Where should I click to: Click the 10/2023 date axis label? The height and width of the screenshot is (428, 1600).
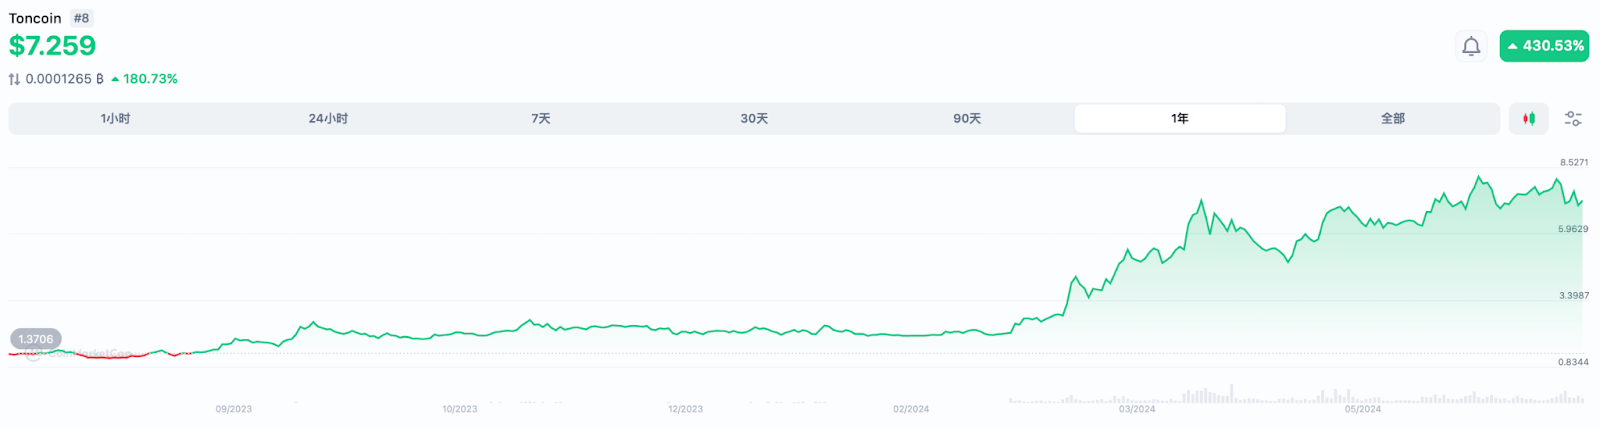(460, 409)
